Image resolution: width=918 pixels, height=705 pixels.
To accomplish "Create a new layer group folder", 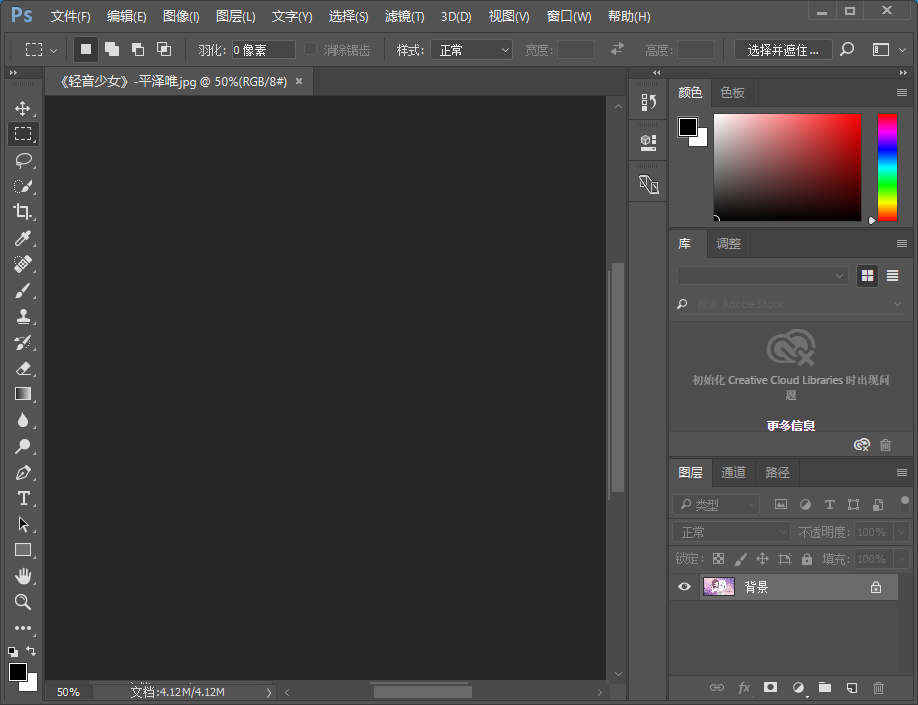I will coord(824,687).
